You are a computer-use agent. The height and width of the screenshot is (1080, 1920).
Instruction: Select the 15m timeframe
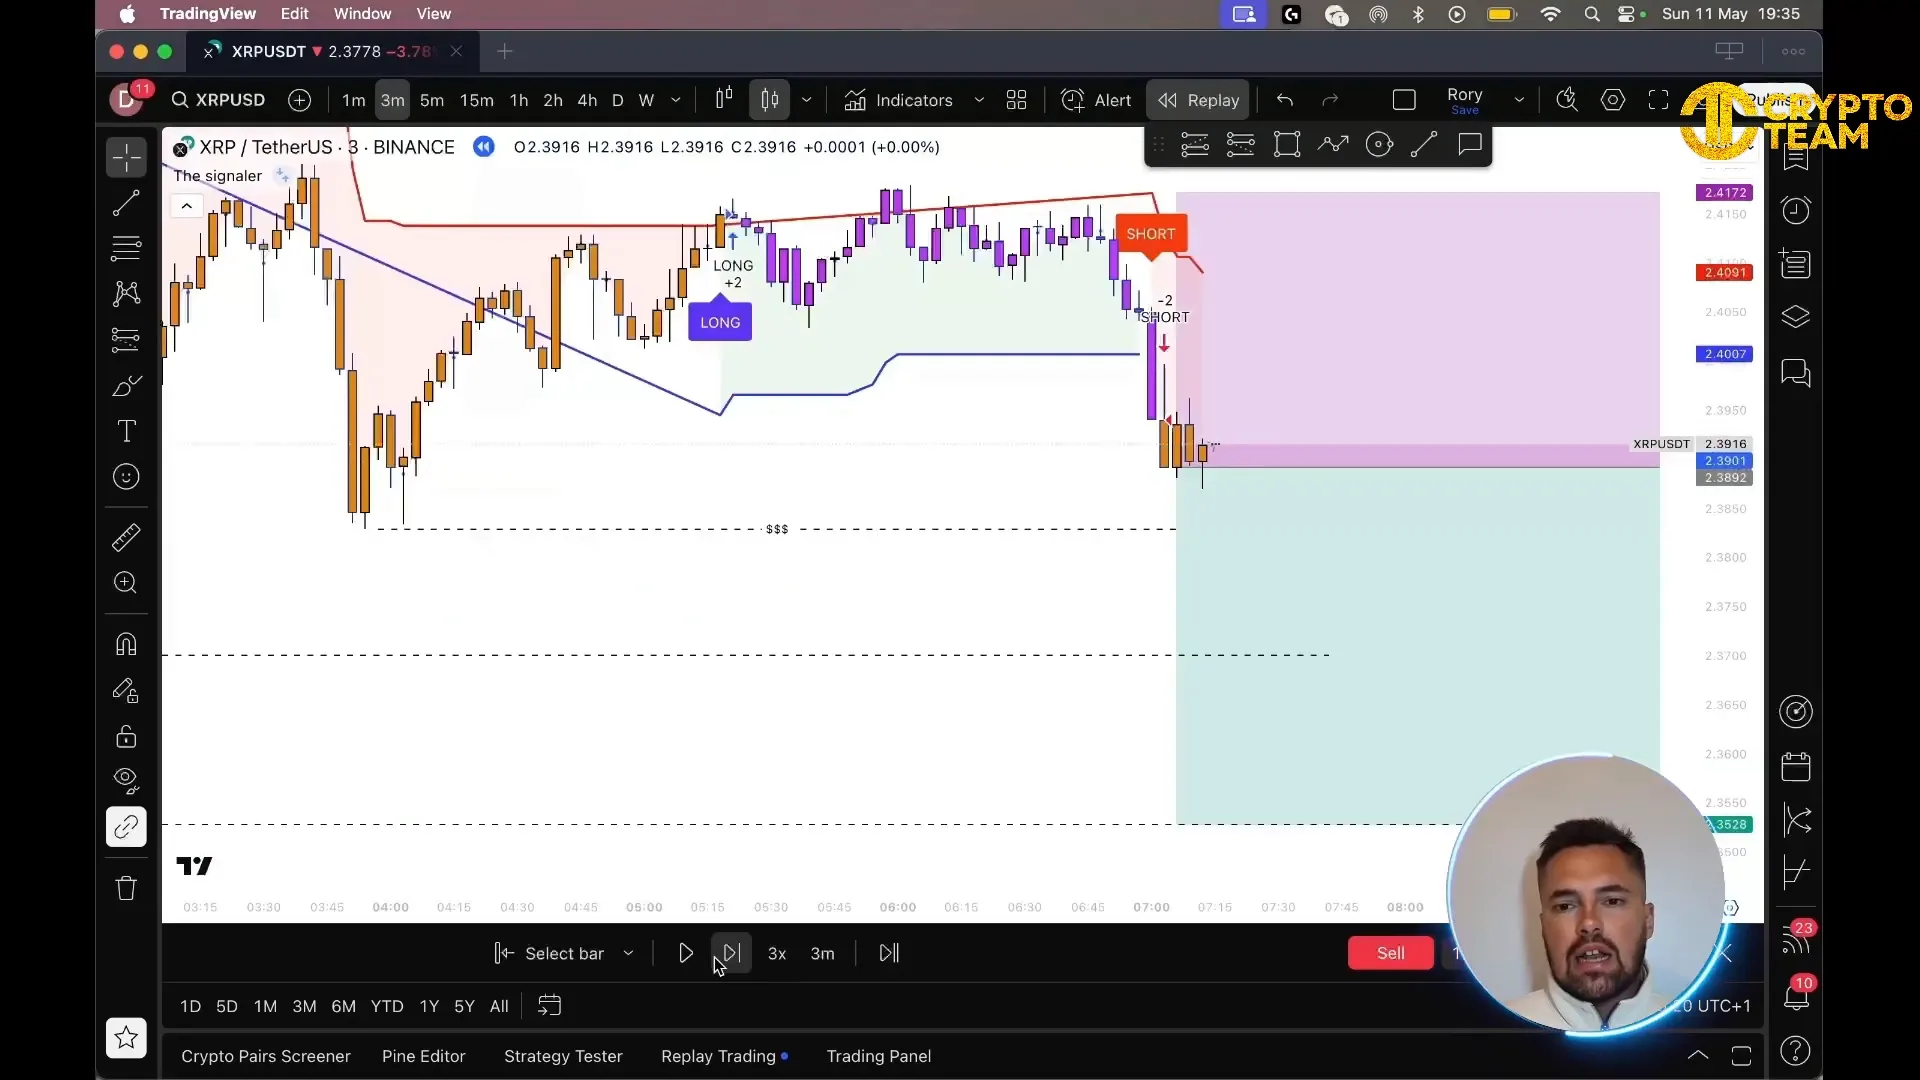pos(477,100)
